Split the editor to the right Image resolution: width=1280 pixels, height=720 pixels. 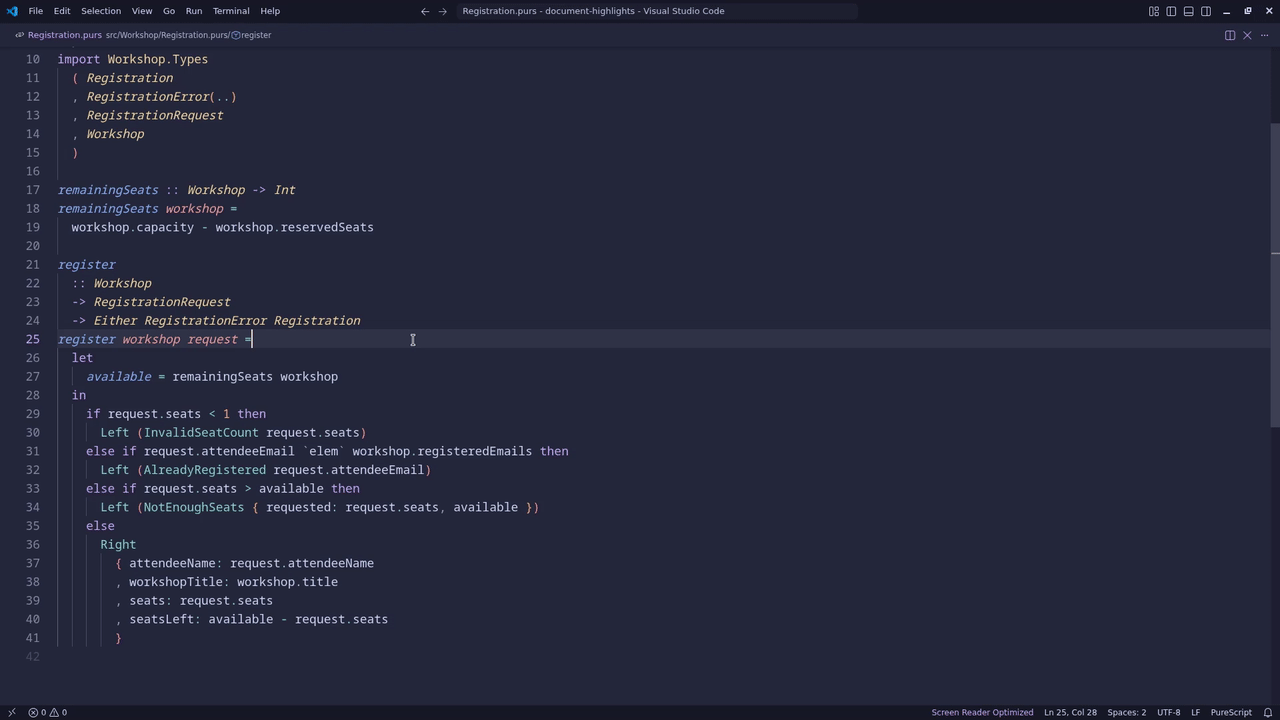[1230, 35]
